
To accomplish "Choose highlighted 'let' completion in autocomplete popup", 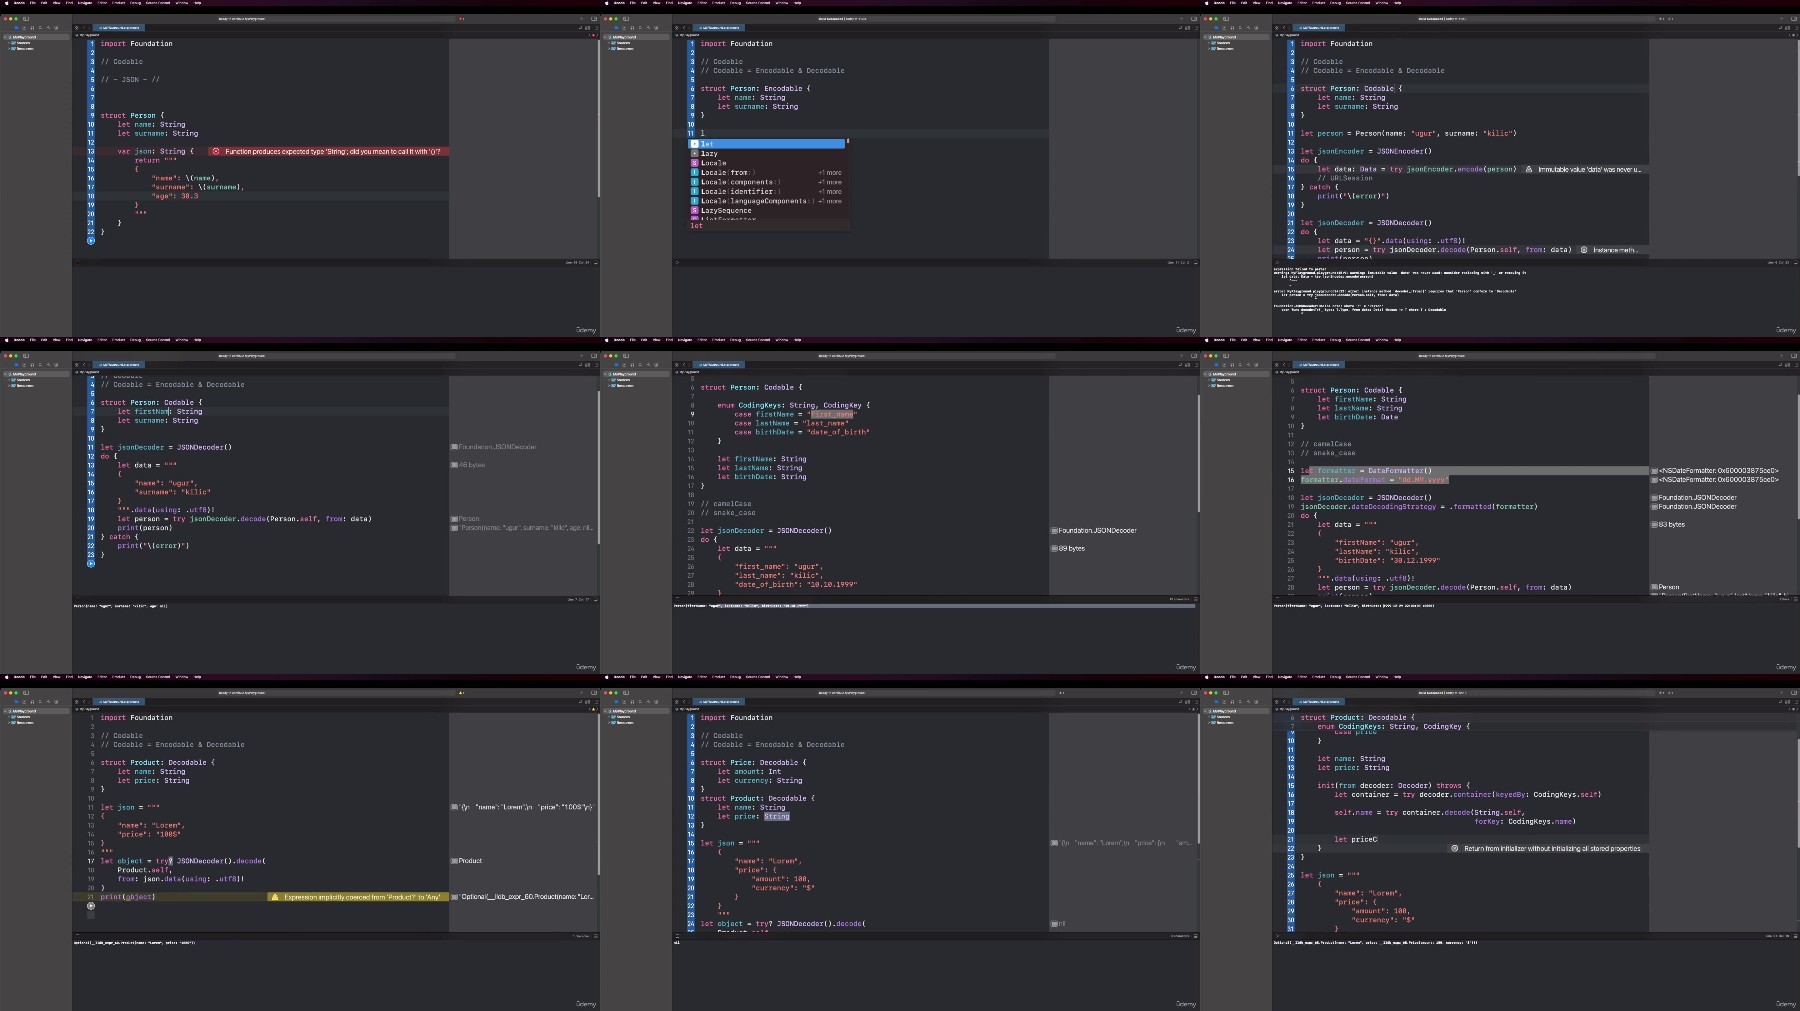I will (767, 144).
